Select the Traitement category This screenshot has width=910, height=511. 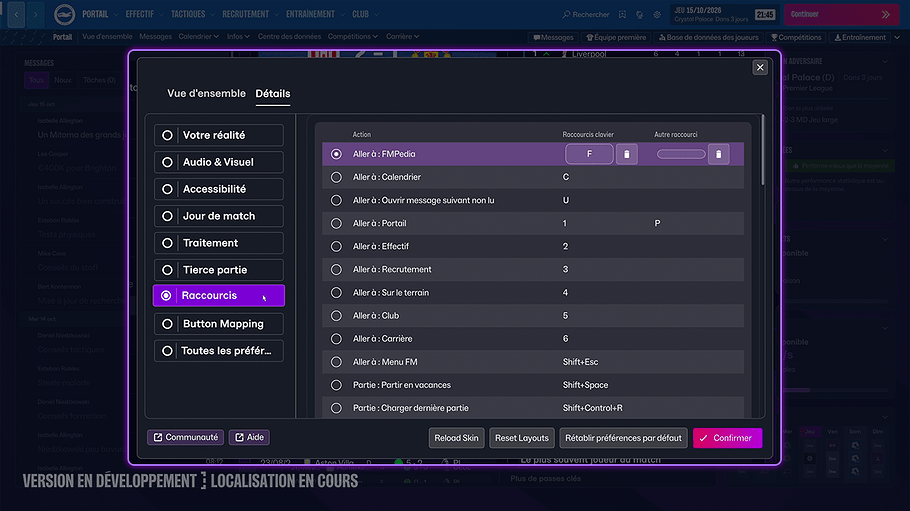219,243
